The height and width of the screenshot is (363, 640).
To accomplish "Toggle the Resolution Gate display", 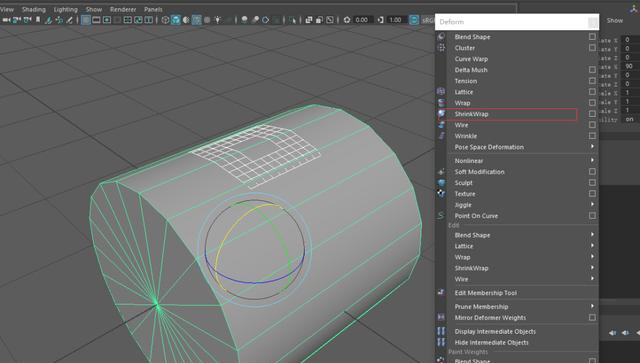I will (x=107, y=20).
